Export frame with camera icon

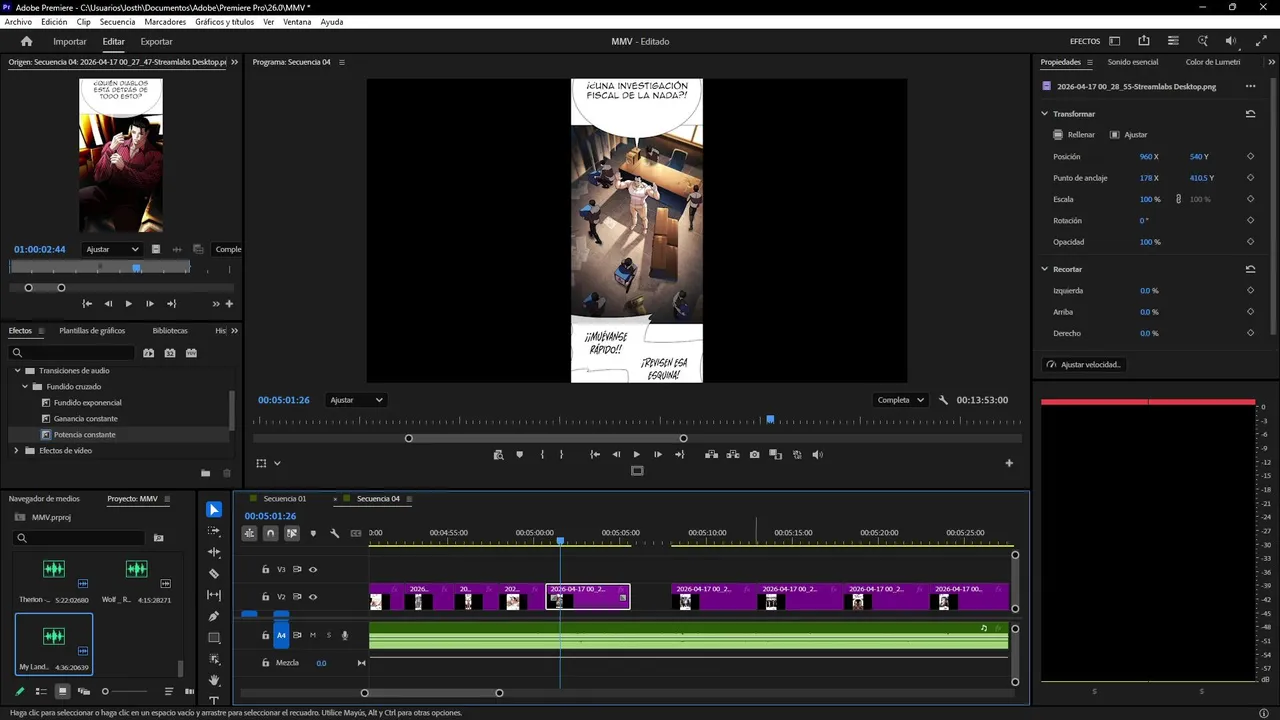click(754, 455)
